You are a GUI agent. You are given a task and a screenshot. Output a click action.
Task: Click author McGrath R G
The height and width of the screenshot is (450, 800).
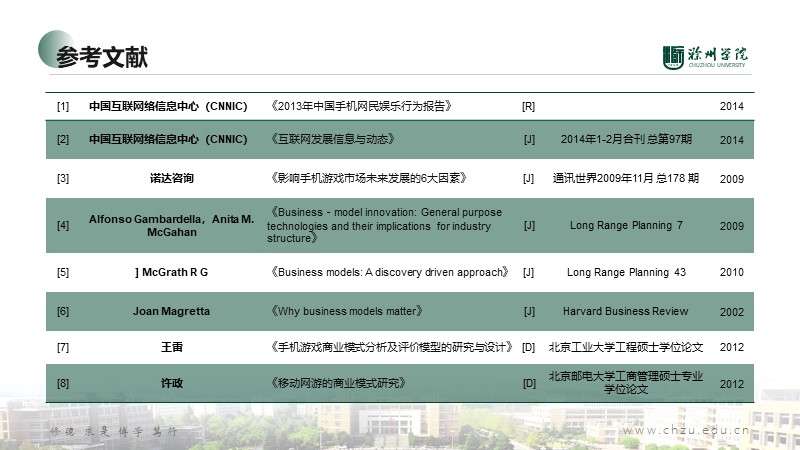(171, 272)
